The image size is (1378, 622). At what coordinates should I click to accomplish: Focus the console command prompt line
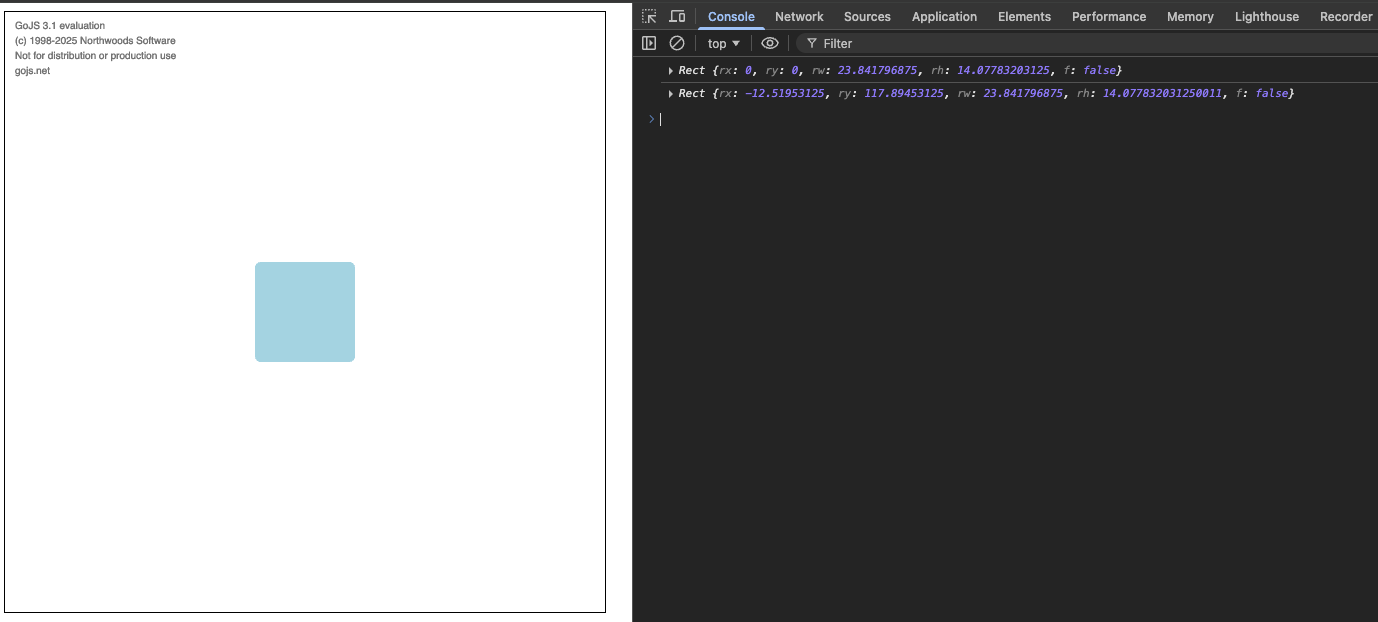(x=1000, y=119)
